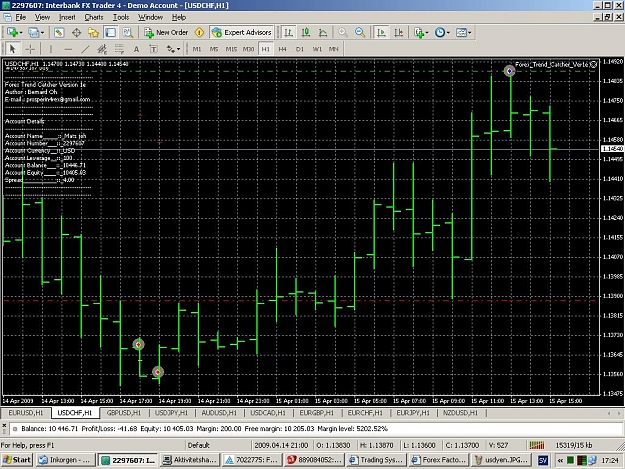Click the blue trade marker at chart top
Image resolution: width=625 pixels, height=469 pixels.
509,71
